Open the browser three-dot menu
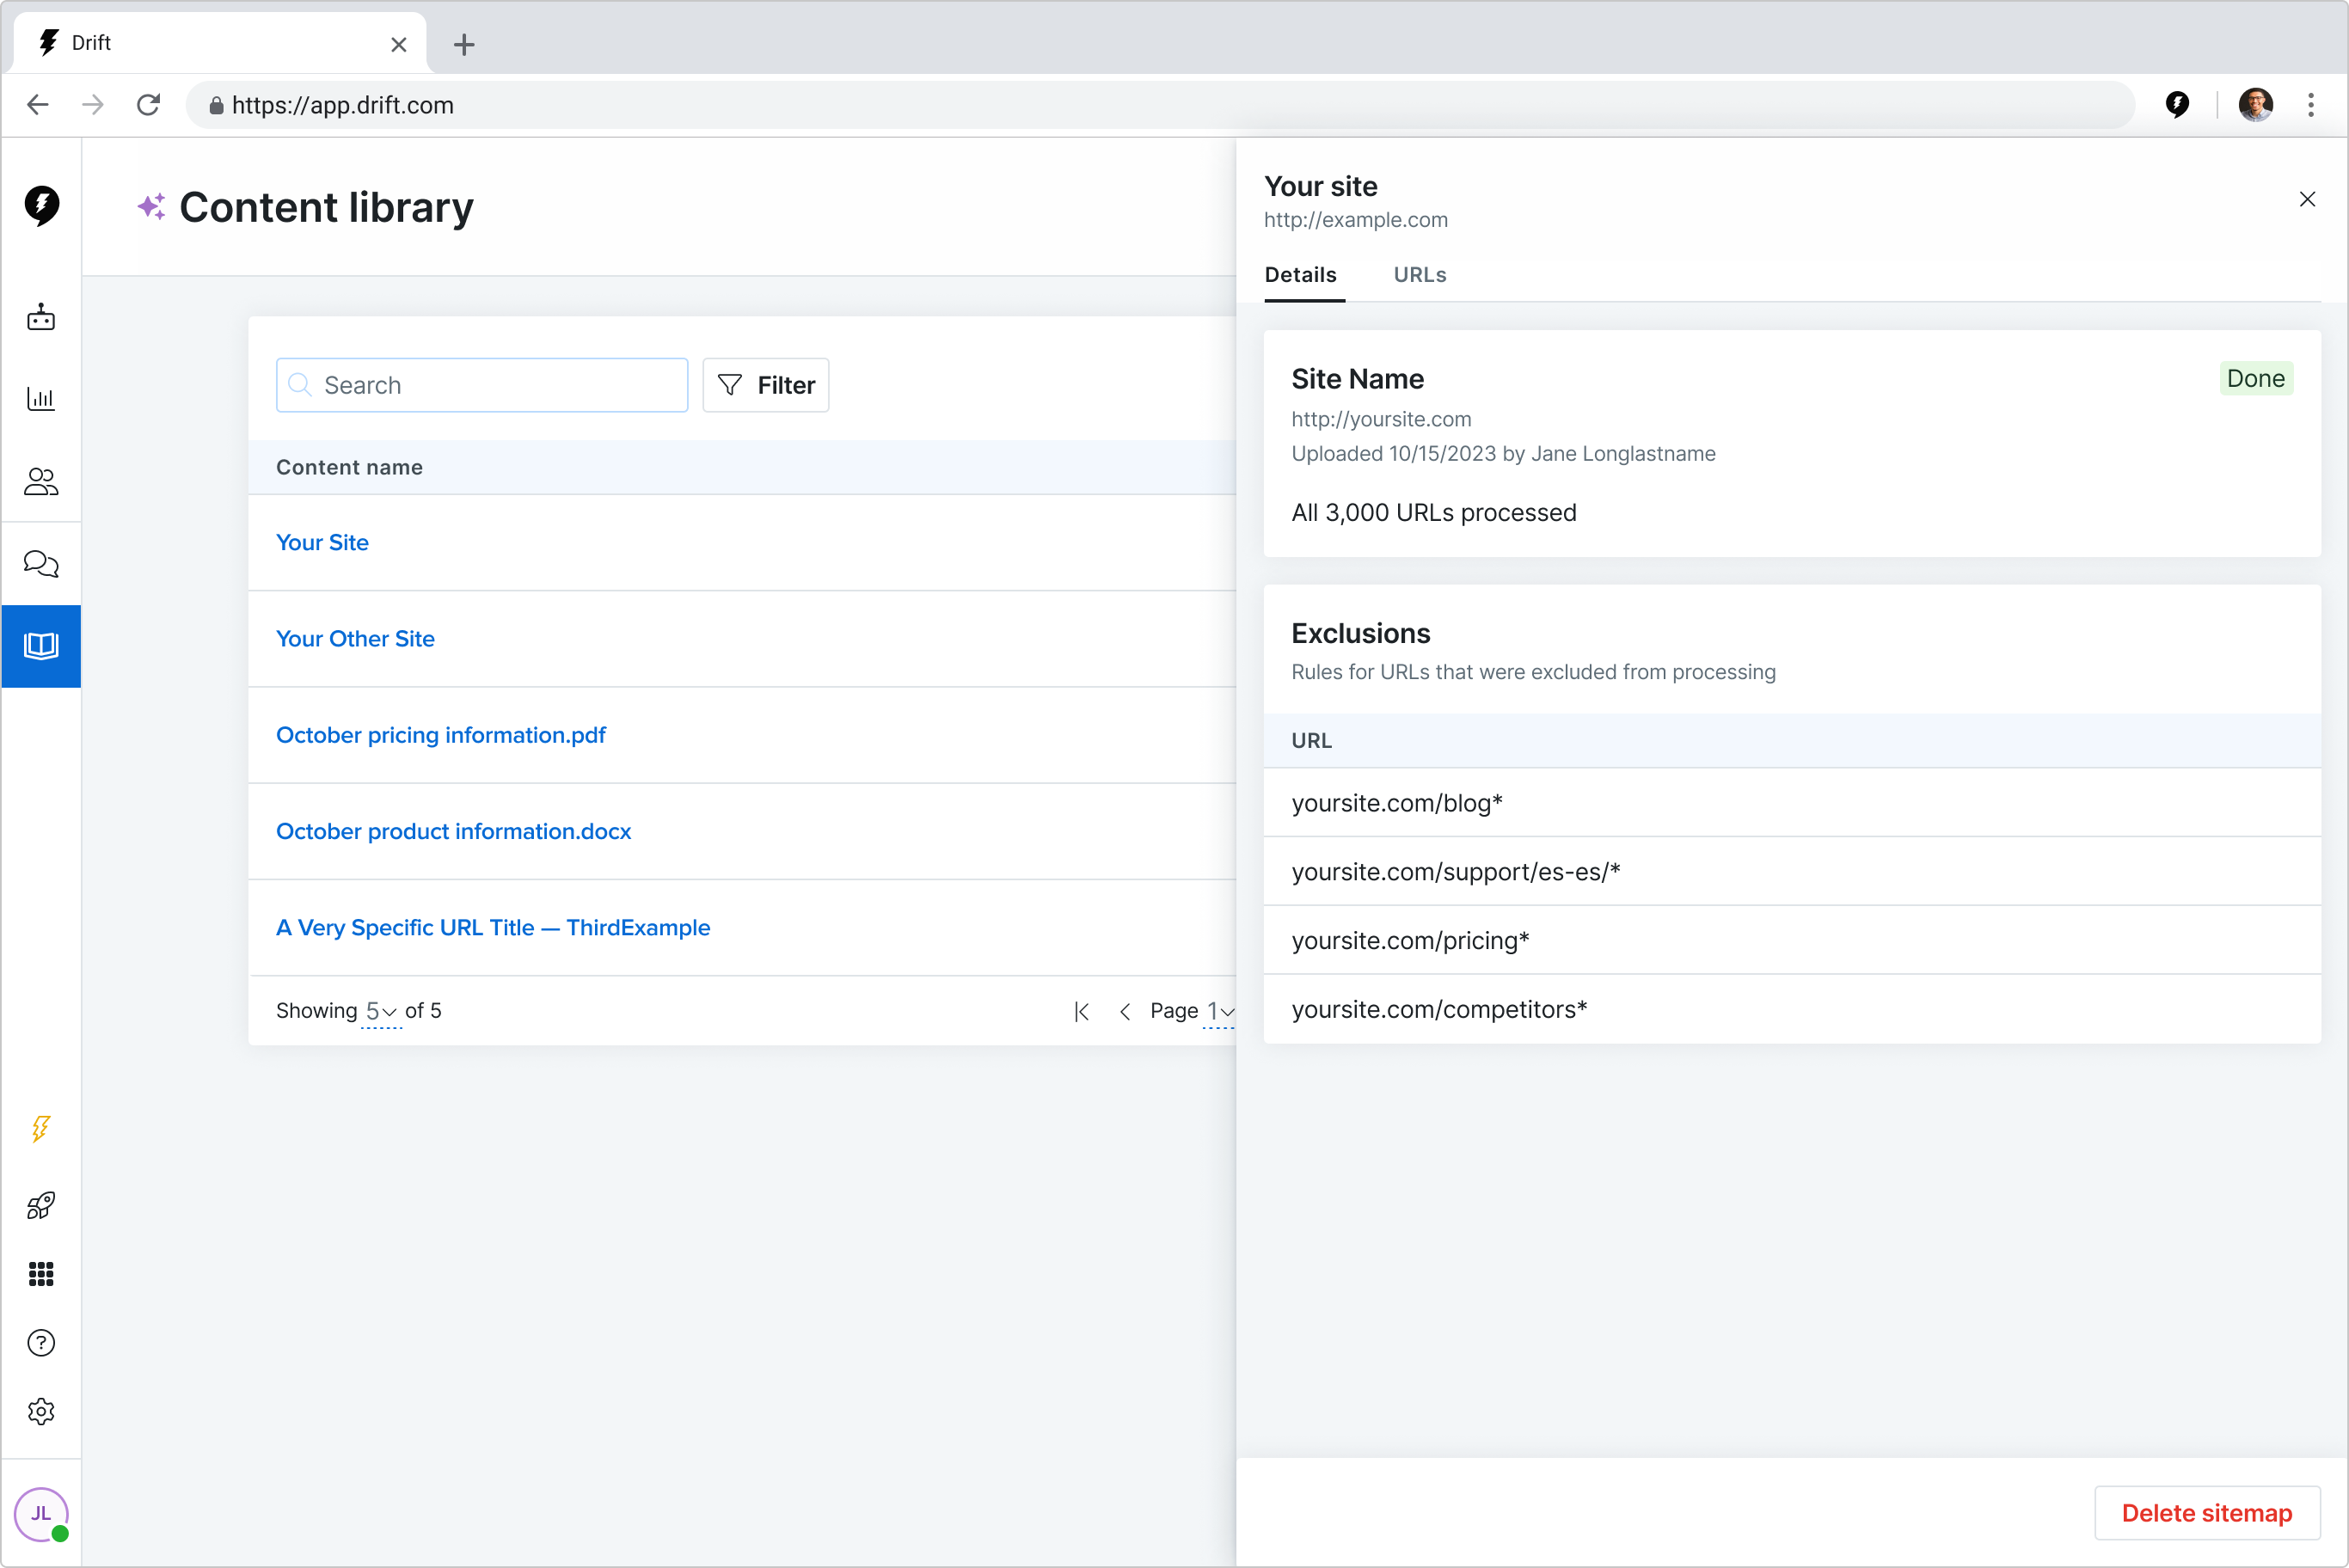2349x1568 pixels. [2310, 105]
